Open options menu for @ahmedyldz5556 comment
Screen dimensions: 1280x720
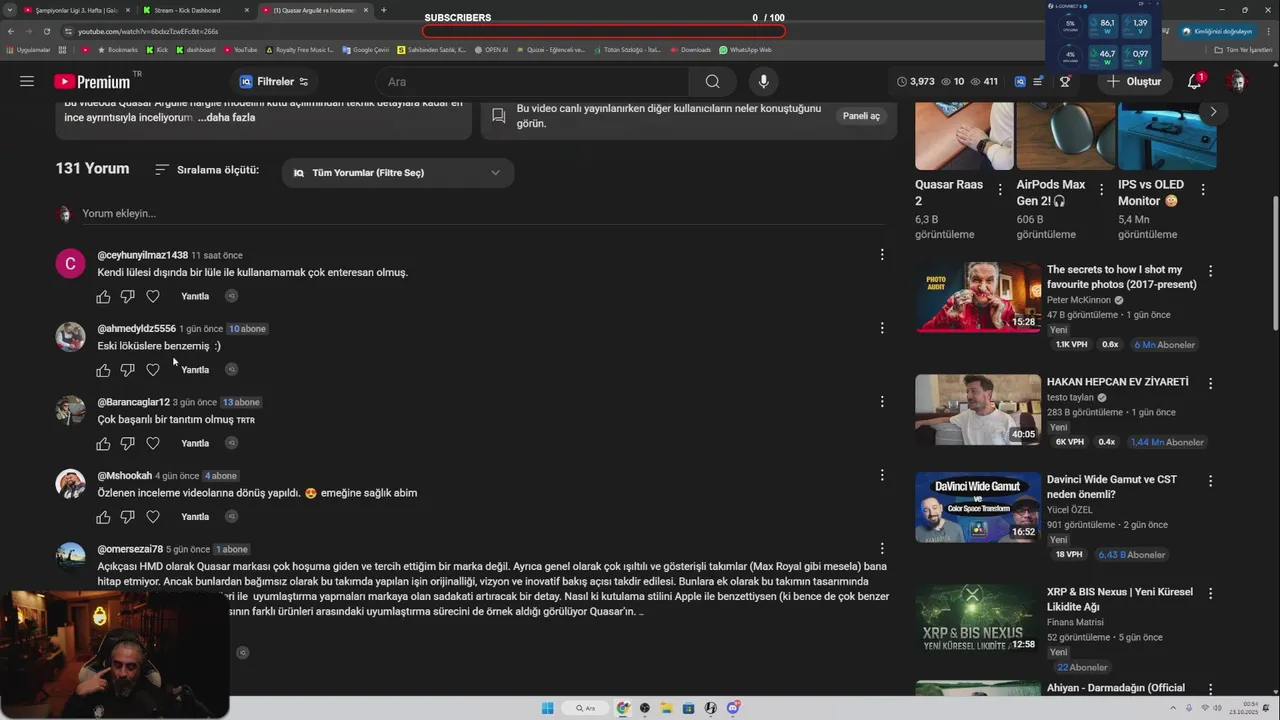[882, 328]
